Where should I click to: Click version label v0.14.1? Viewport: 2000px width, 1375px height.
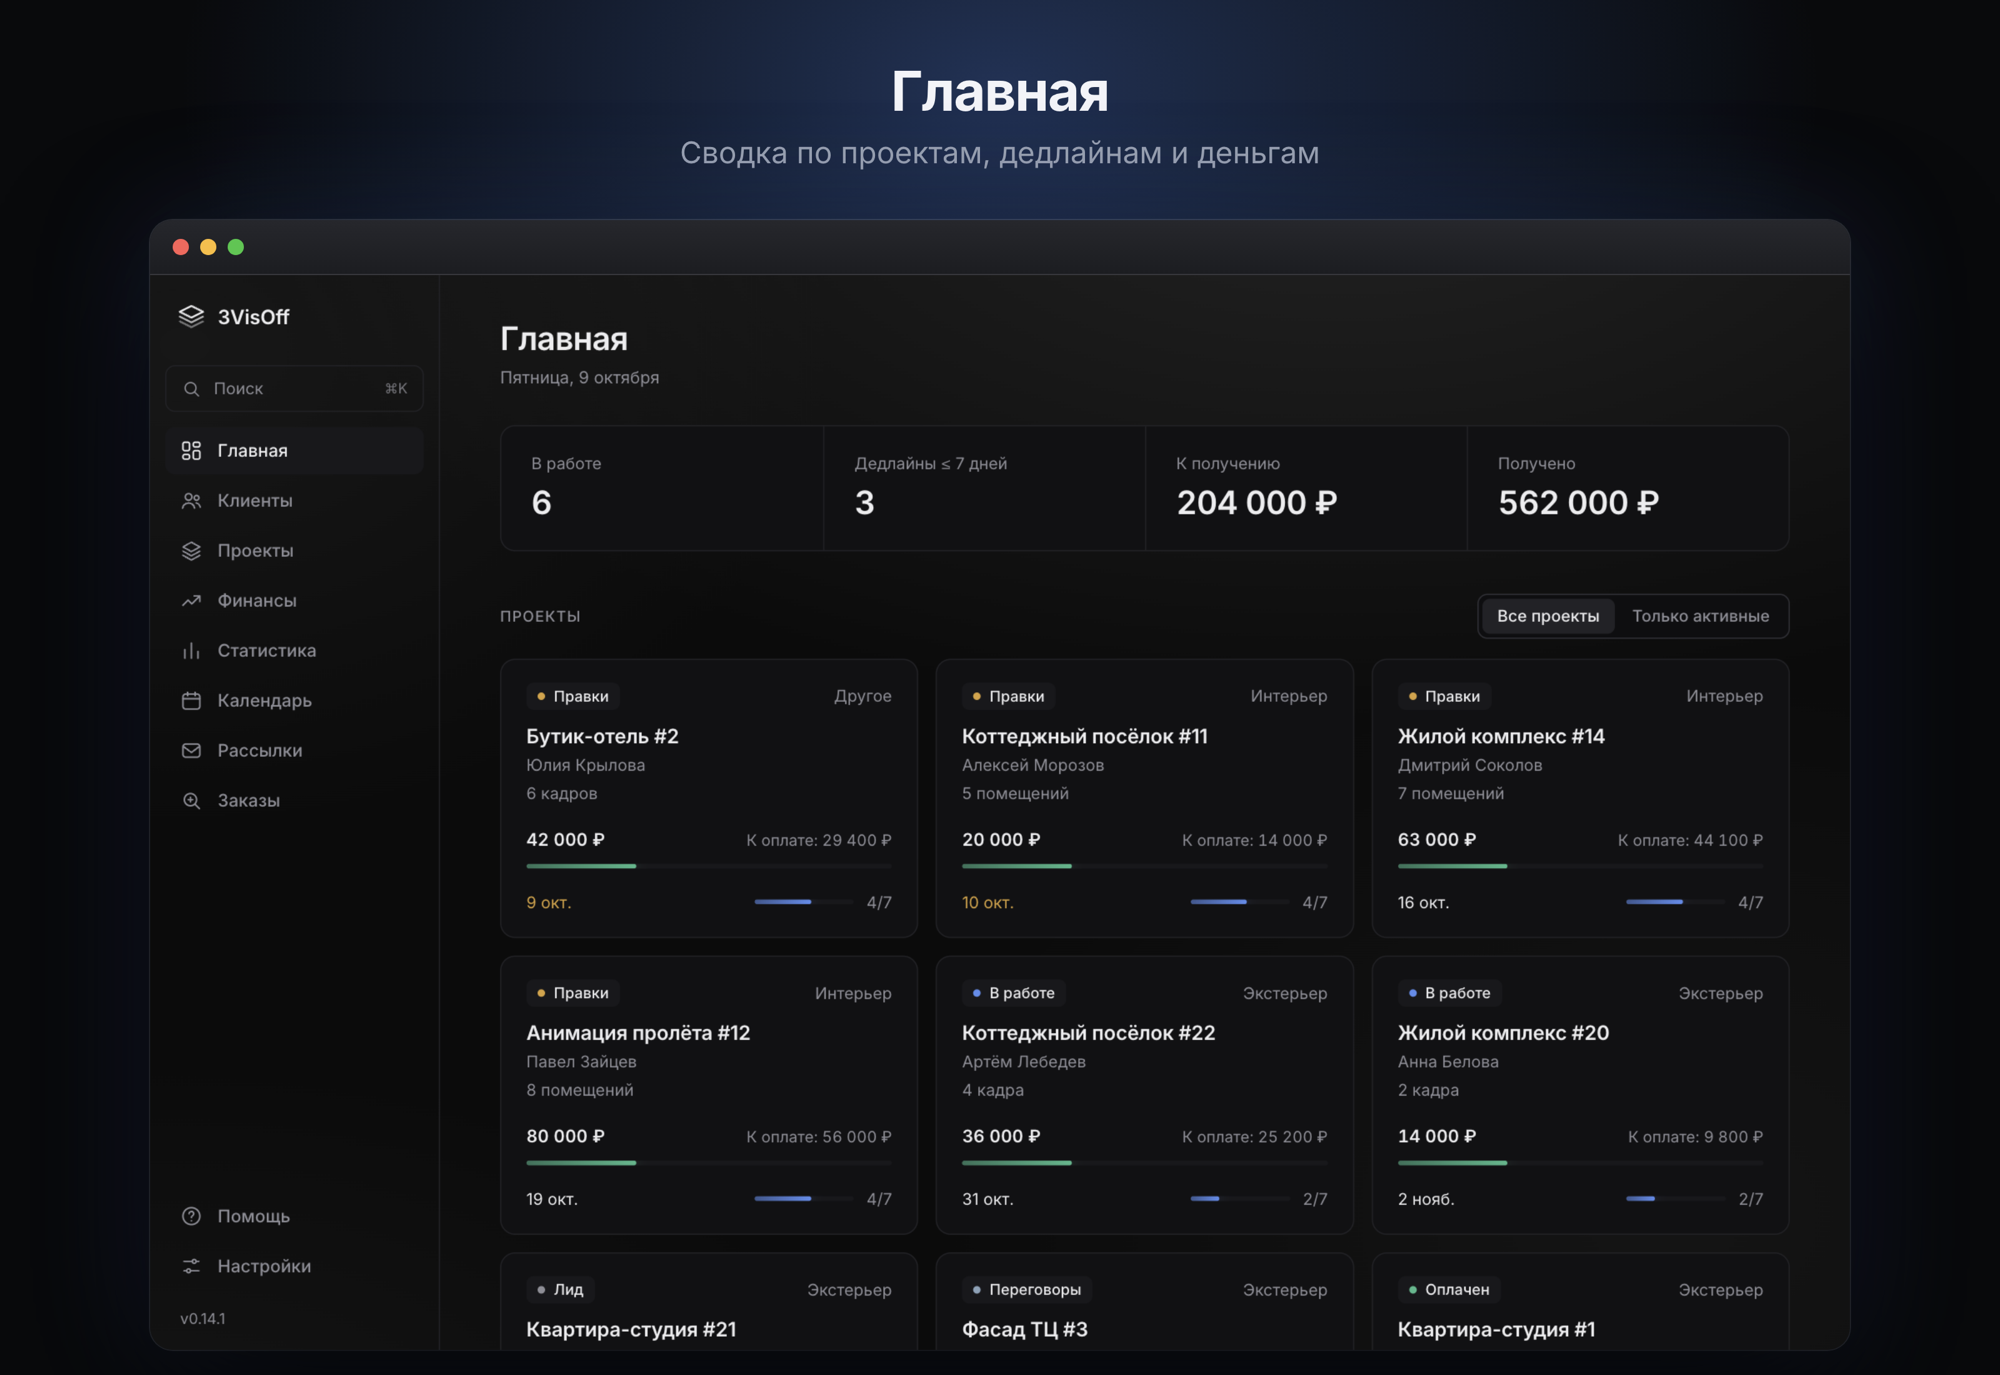(x=203, y=1318)
